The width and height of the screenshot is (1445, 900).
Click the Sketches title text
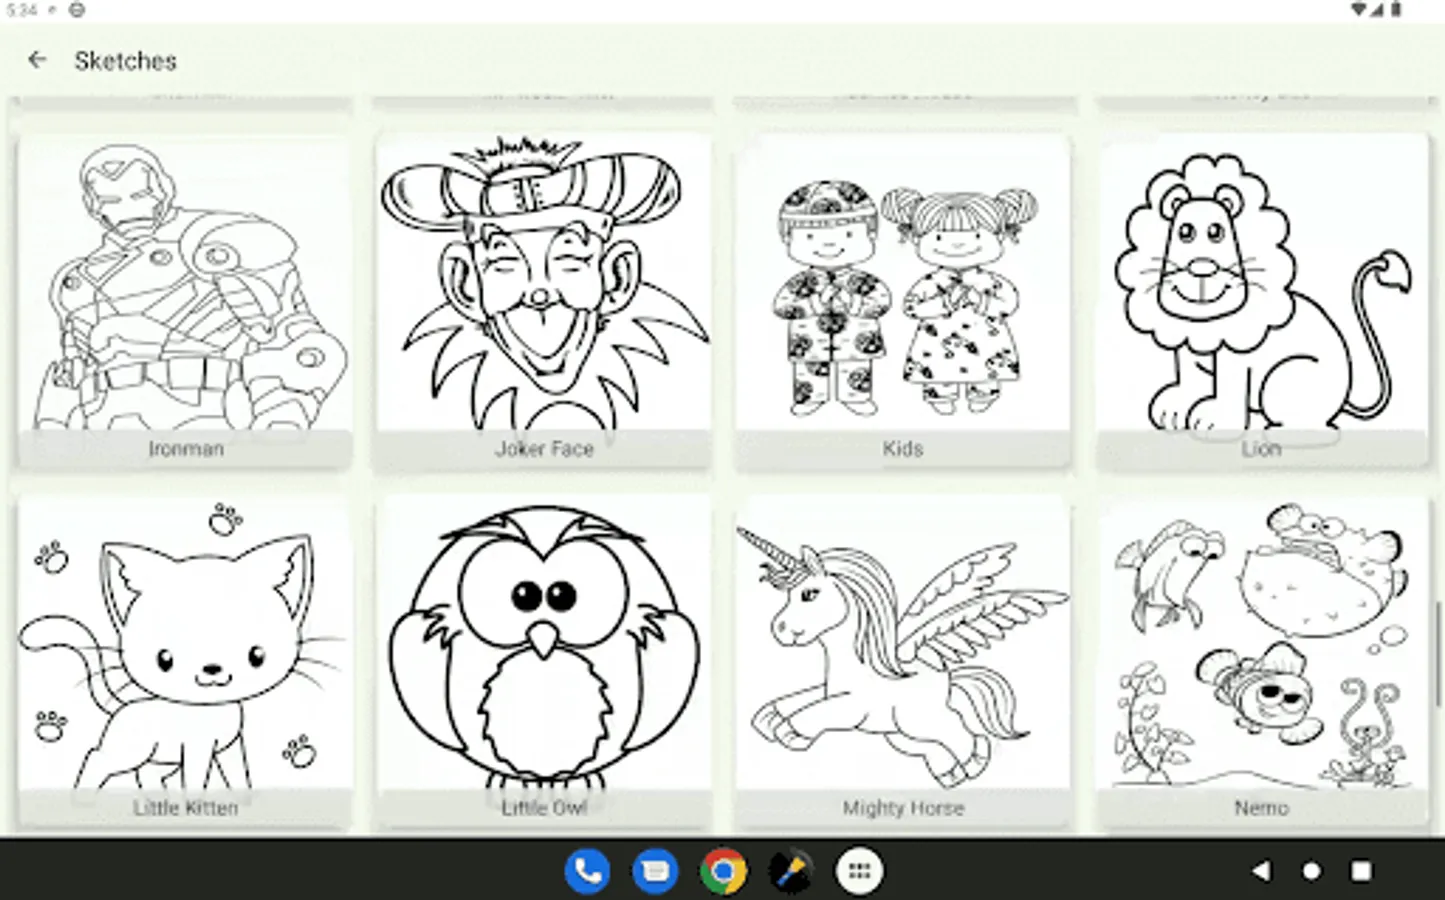pos(126,61)
